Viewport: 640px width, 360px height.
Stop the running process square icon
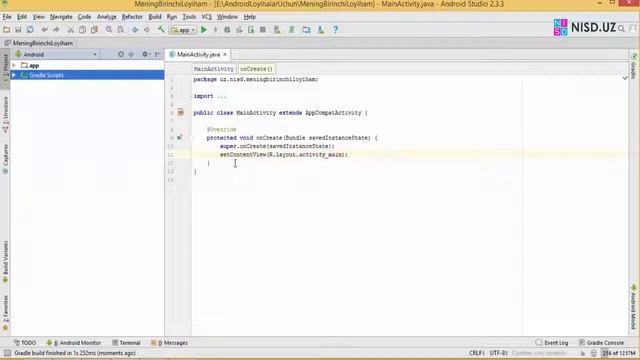263,30
